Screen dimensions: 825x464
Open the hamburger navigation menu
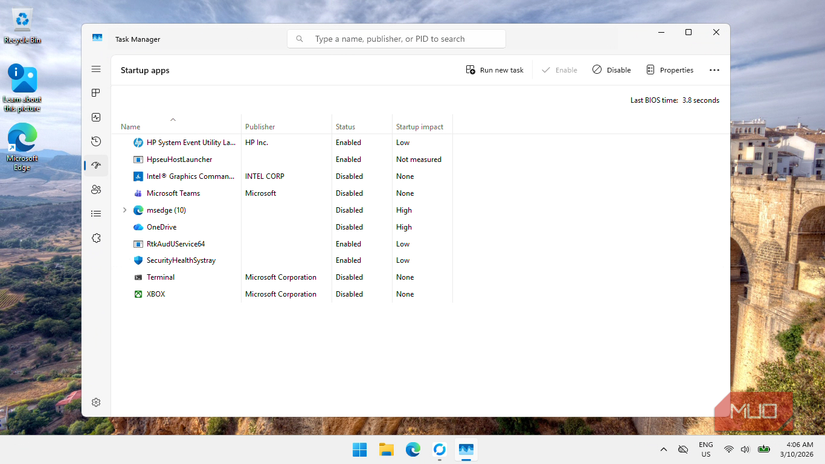tap(96, 69)
